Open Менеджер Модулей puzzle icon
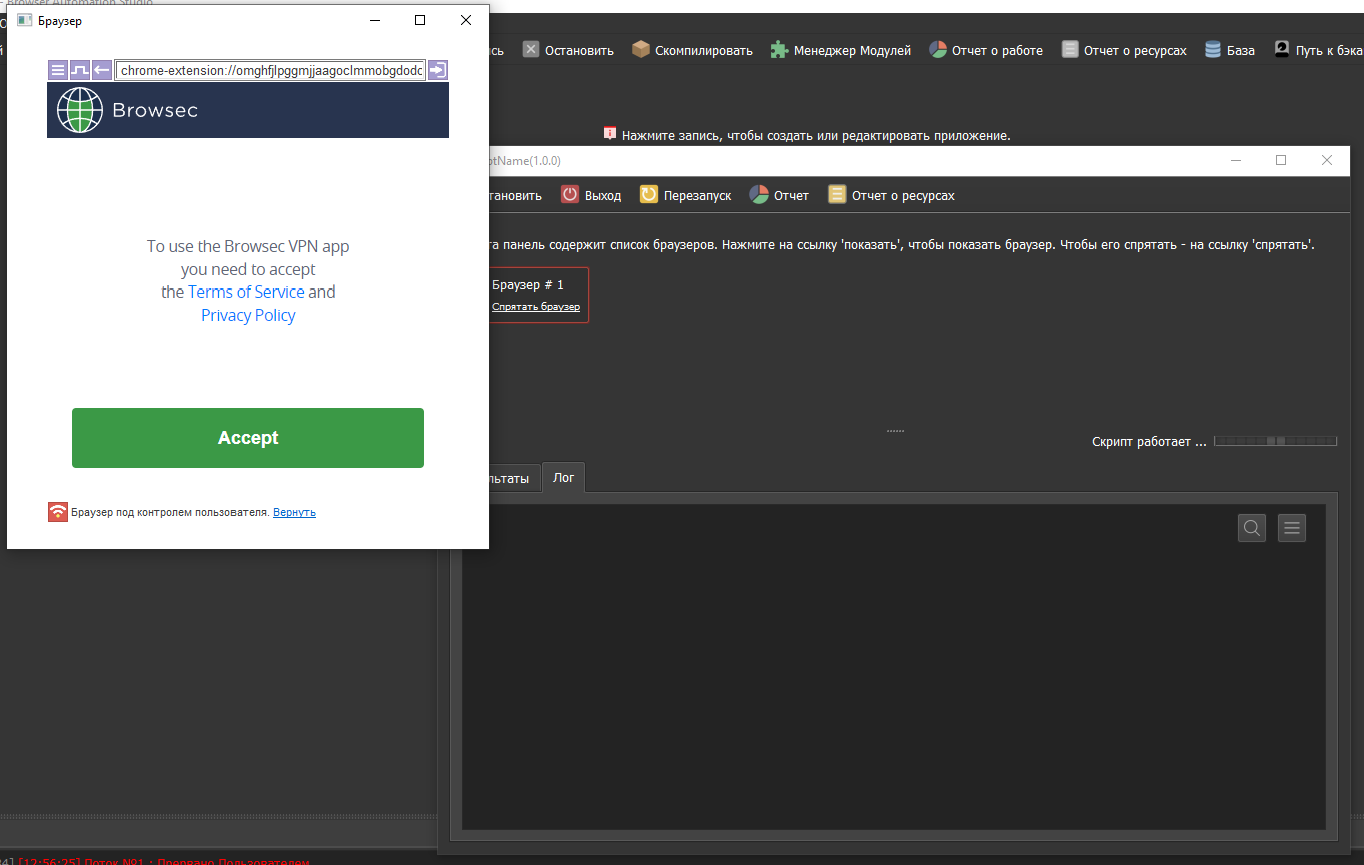Image resolution: width=1364 pixels, height=865 pixels. [x=779, y=50]
